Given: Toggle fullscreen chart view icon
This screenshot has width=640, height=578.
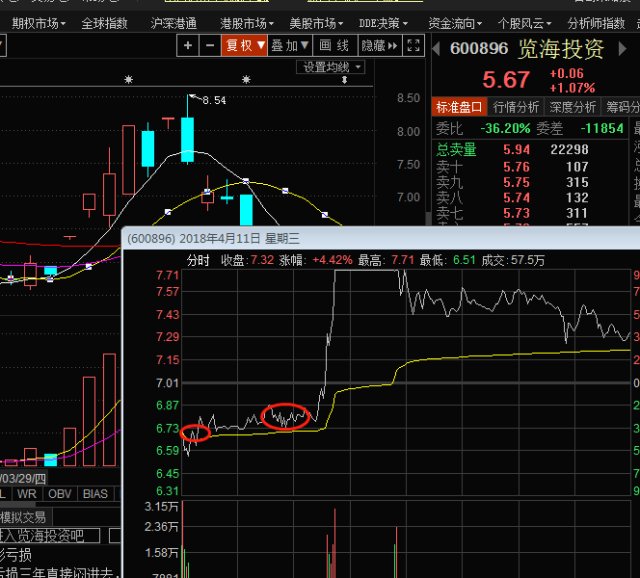Looking at the screenshot, I should coord(413,45).
